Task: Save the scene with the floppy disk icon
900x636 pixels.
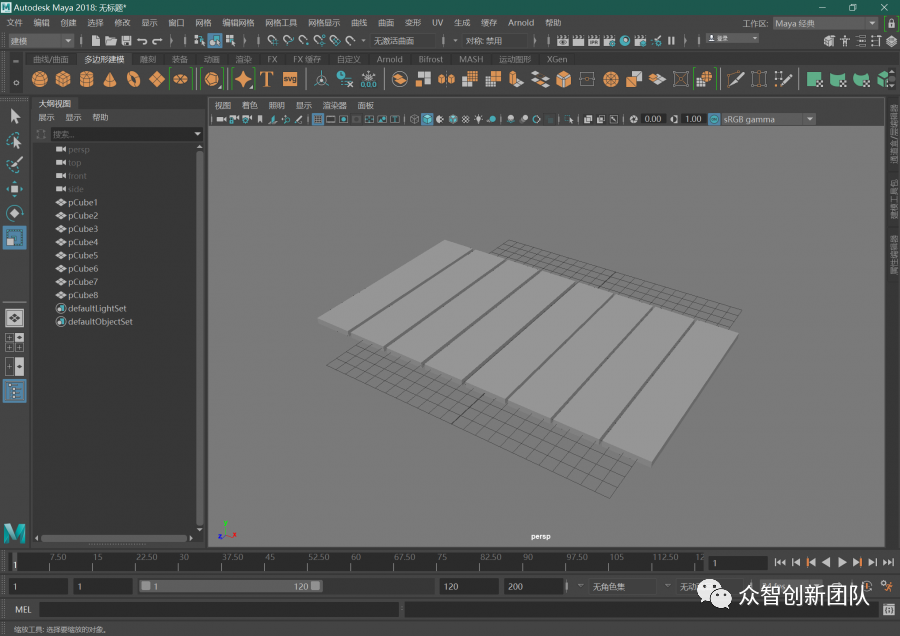Action: [126, 41]
